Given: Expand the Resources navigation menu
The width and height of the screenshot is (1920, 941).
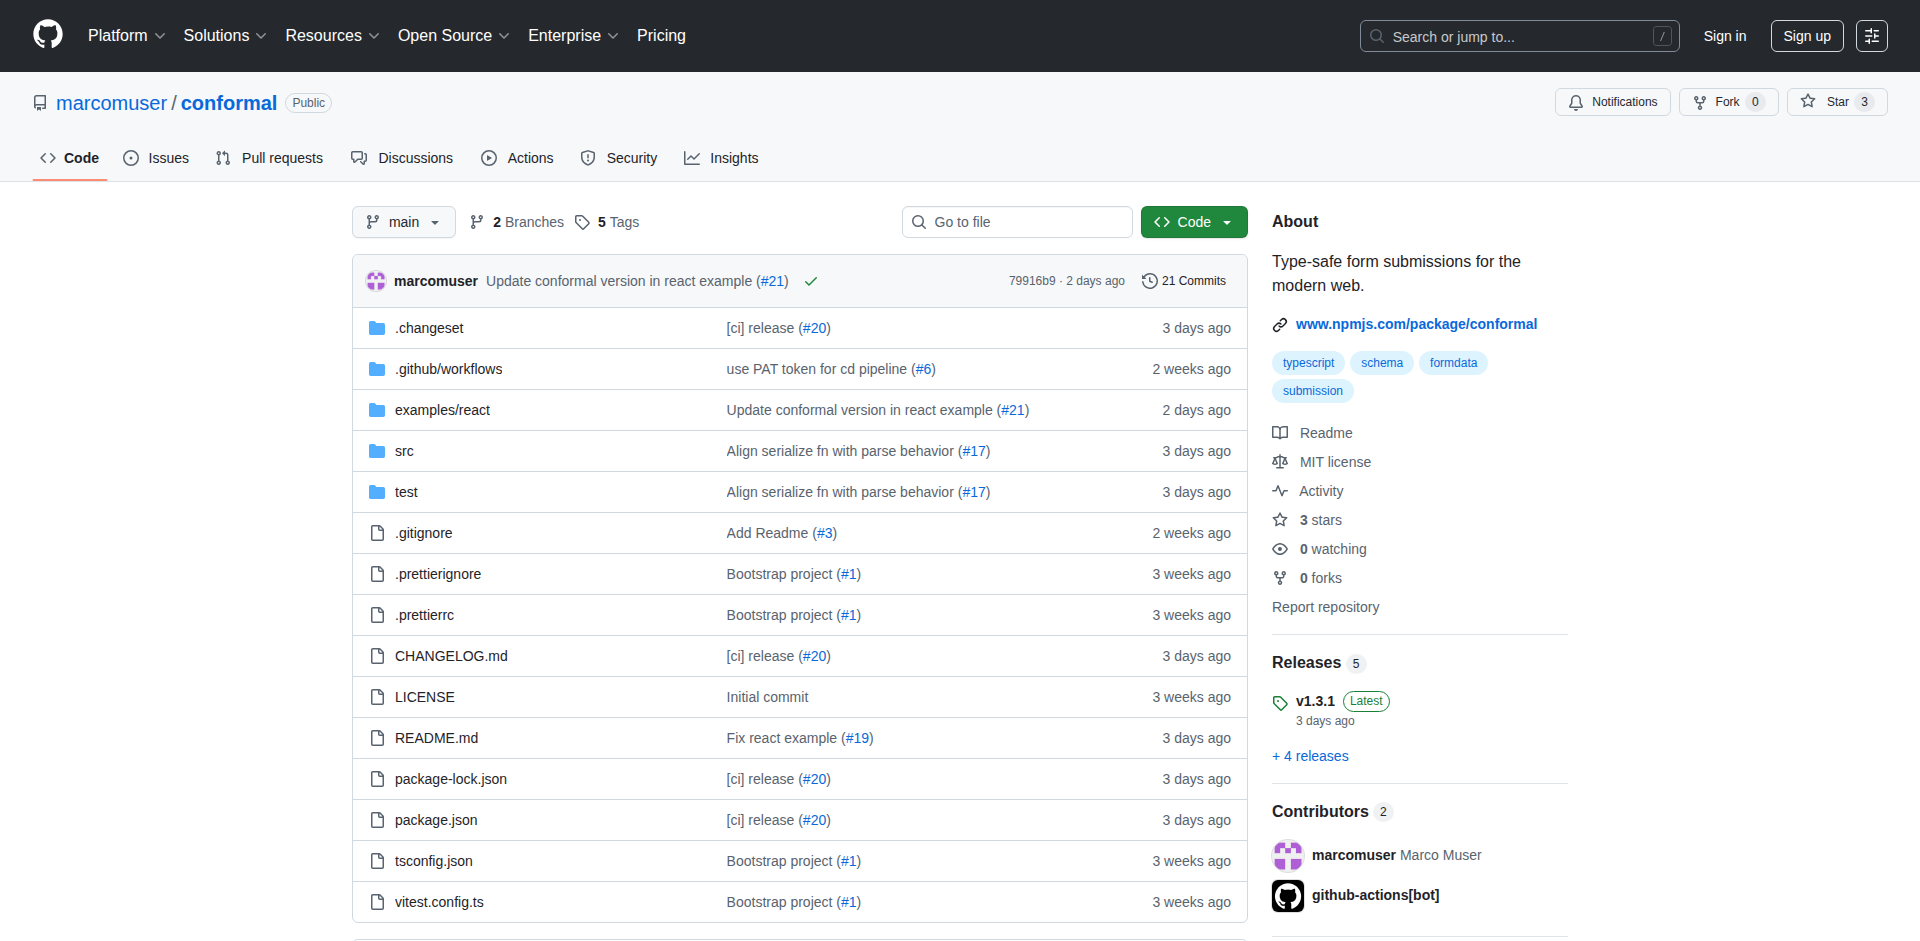Looking at the screenshot, I should [332, 36].
